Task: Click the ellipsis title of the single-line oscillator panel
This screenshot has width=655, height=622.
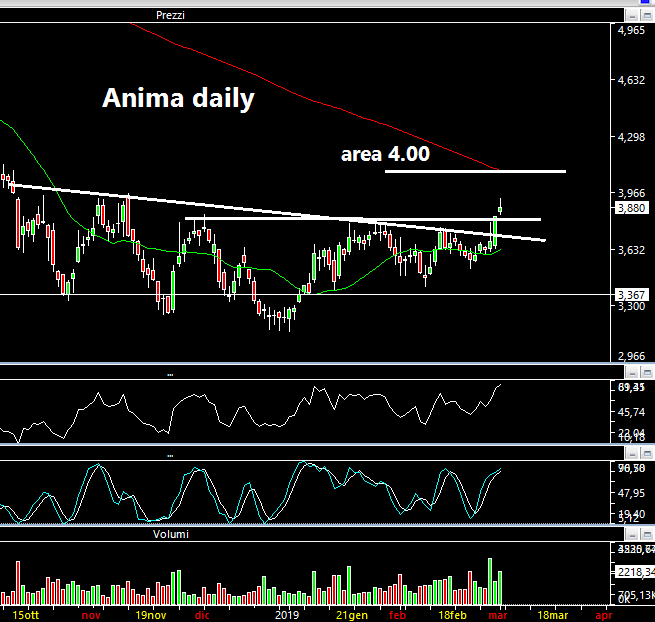Action: pos(170,375)
